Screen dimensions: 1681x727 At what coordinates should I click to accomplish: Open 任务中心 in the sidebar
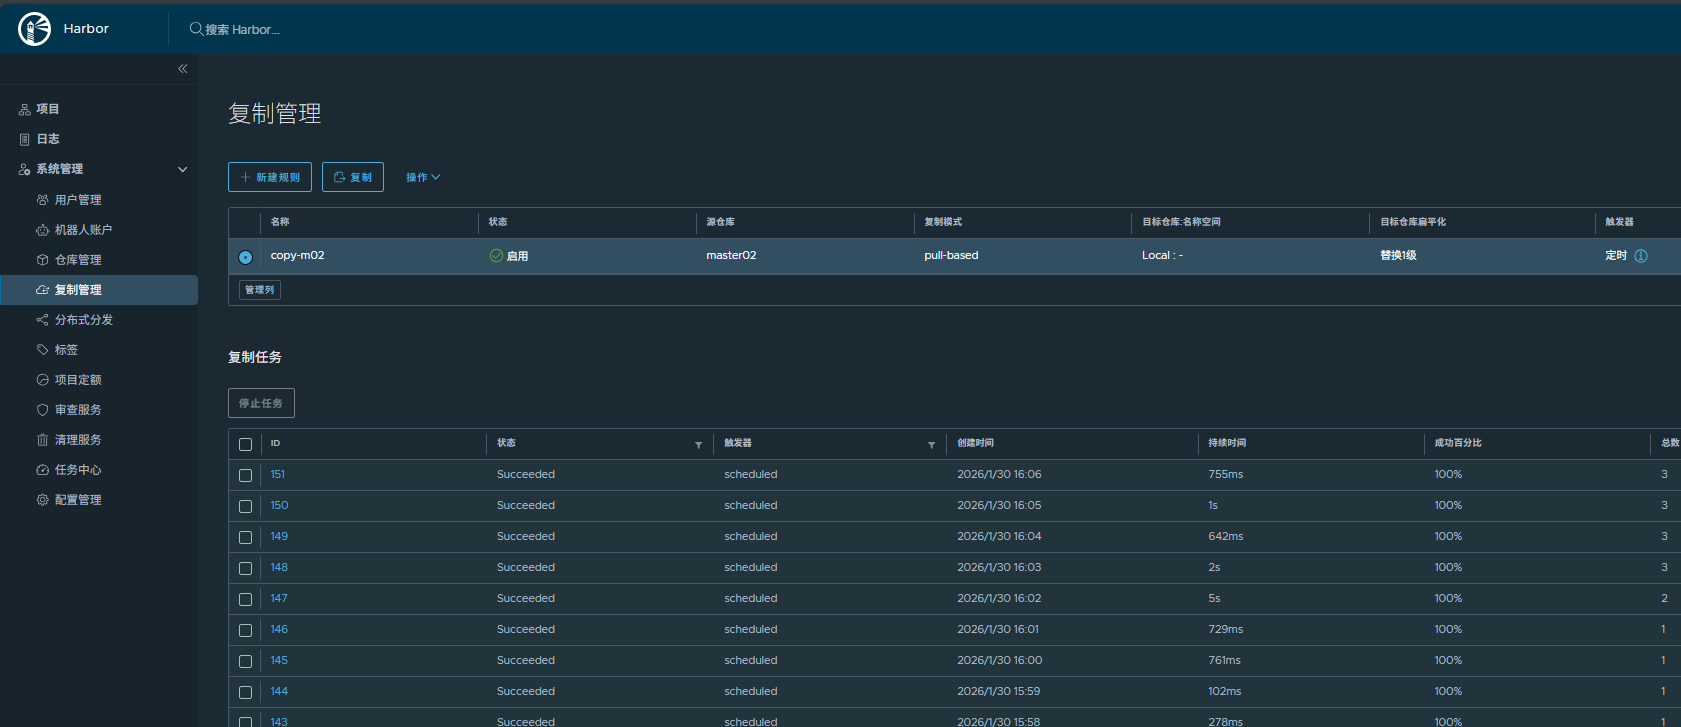click(x=78, y=470)
